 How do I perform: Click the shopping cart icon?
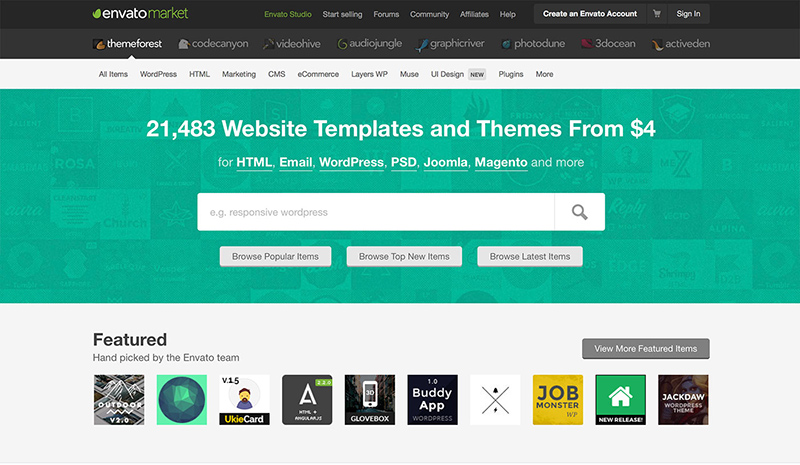click(657, 14)
